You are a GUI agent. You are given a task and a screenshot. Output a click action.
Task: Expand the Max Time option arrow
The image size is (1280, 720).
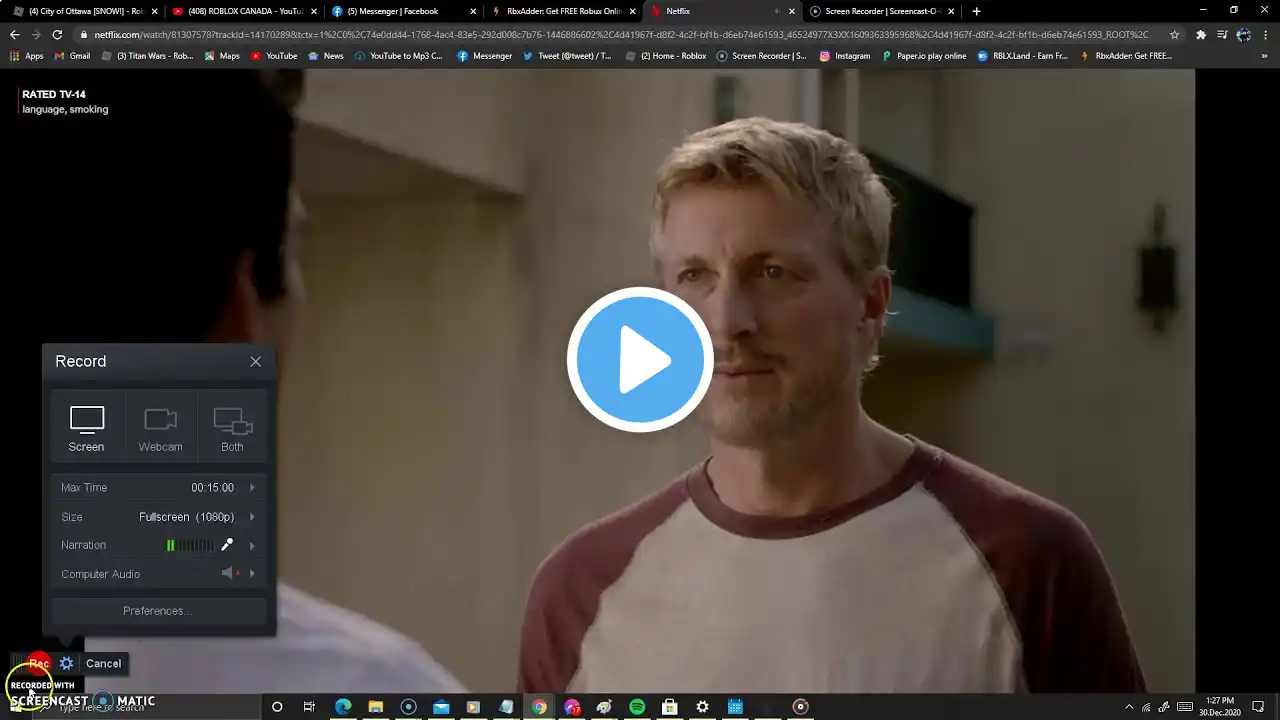(252, 488)
